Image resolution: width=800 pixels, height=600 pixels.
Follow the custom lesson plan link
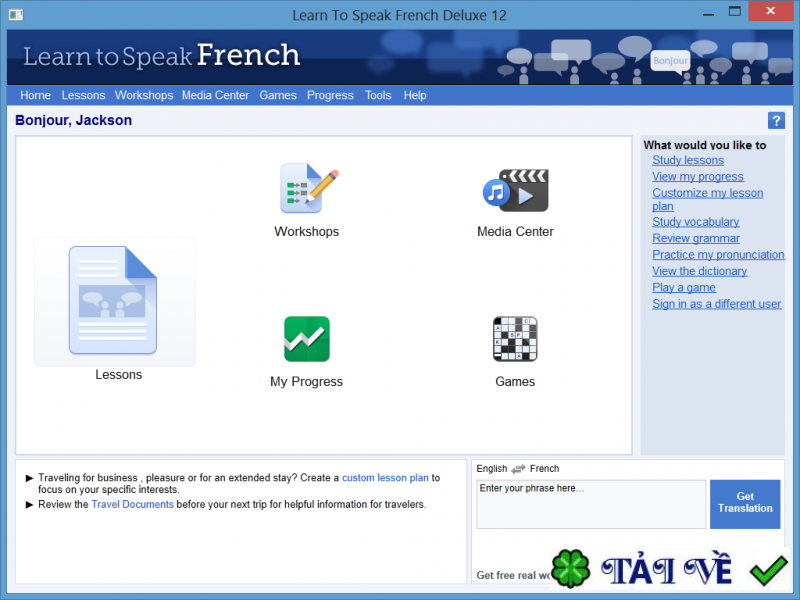[x=385, y=477]
